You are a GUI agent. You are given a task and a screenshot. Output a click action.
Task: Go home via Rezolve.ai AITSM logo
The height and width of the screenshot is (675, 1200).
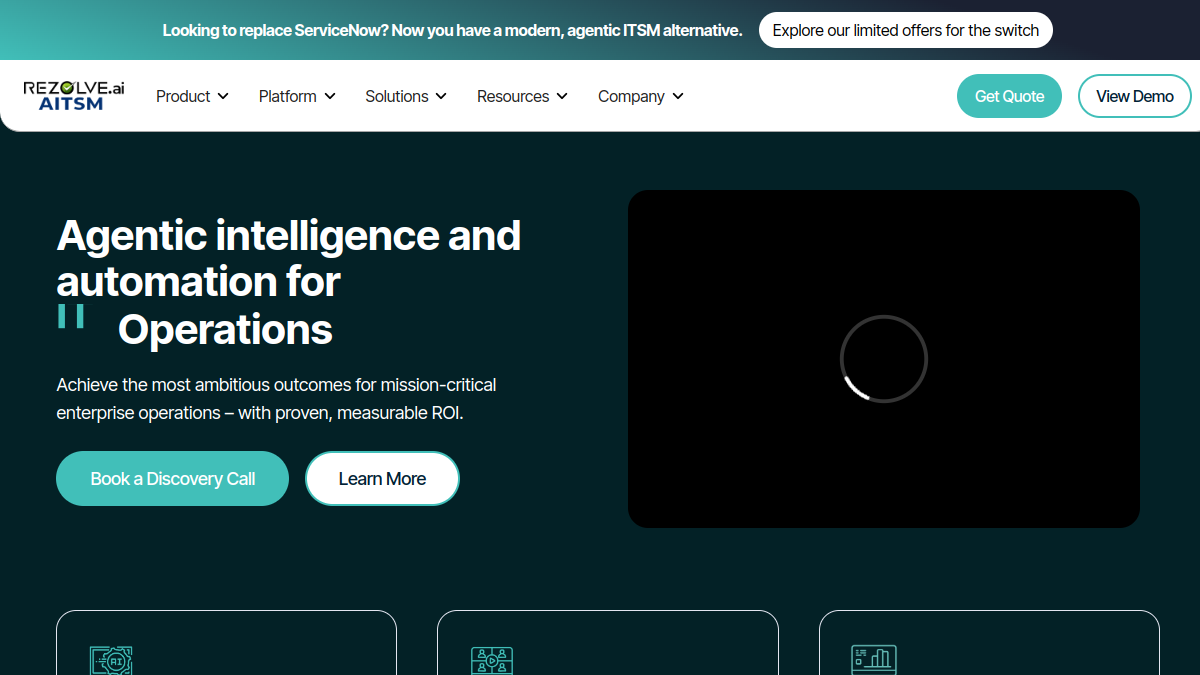[x=74, y=96]
